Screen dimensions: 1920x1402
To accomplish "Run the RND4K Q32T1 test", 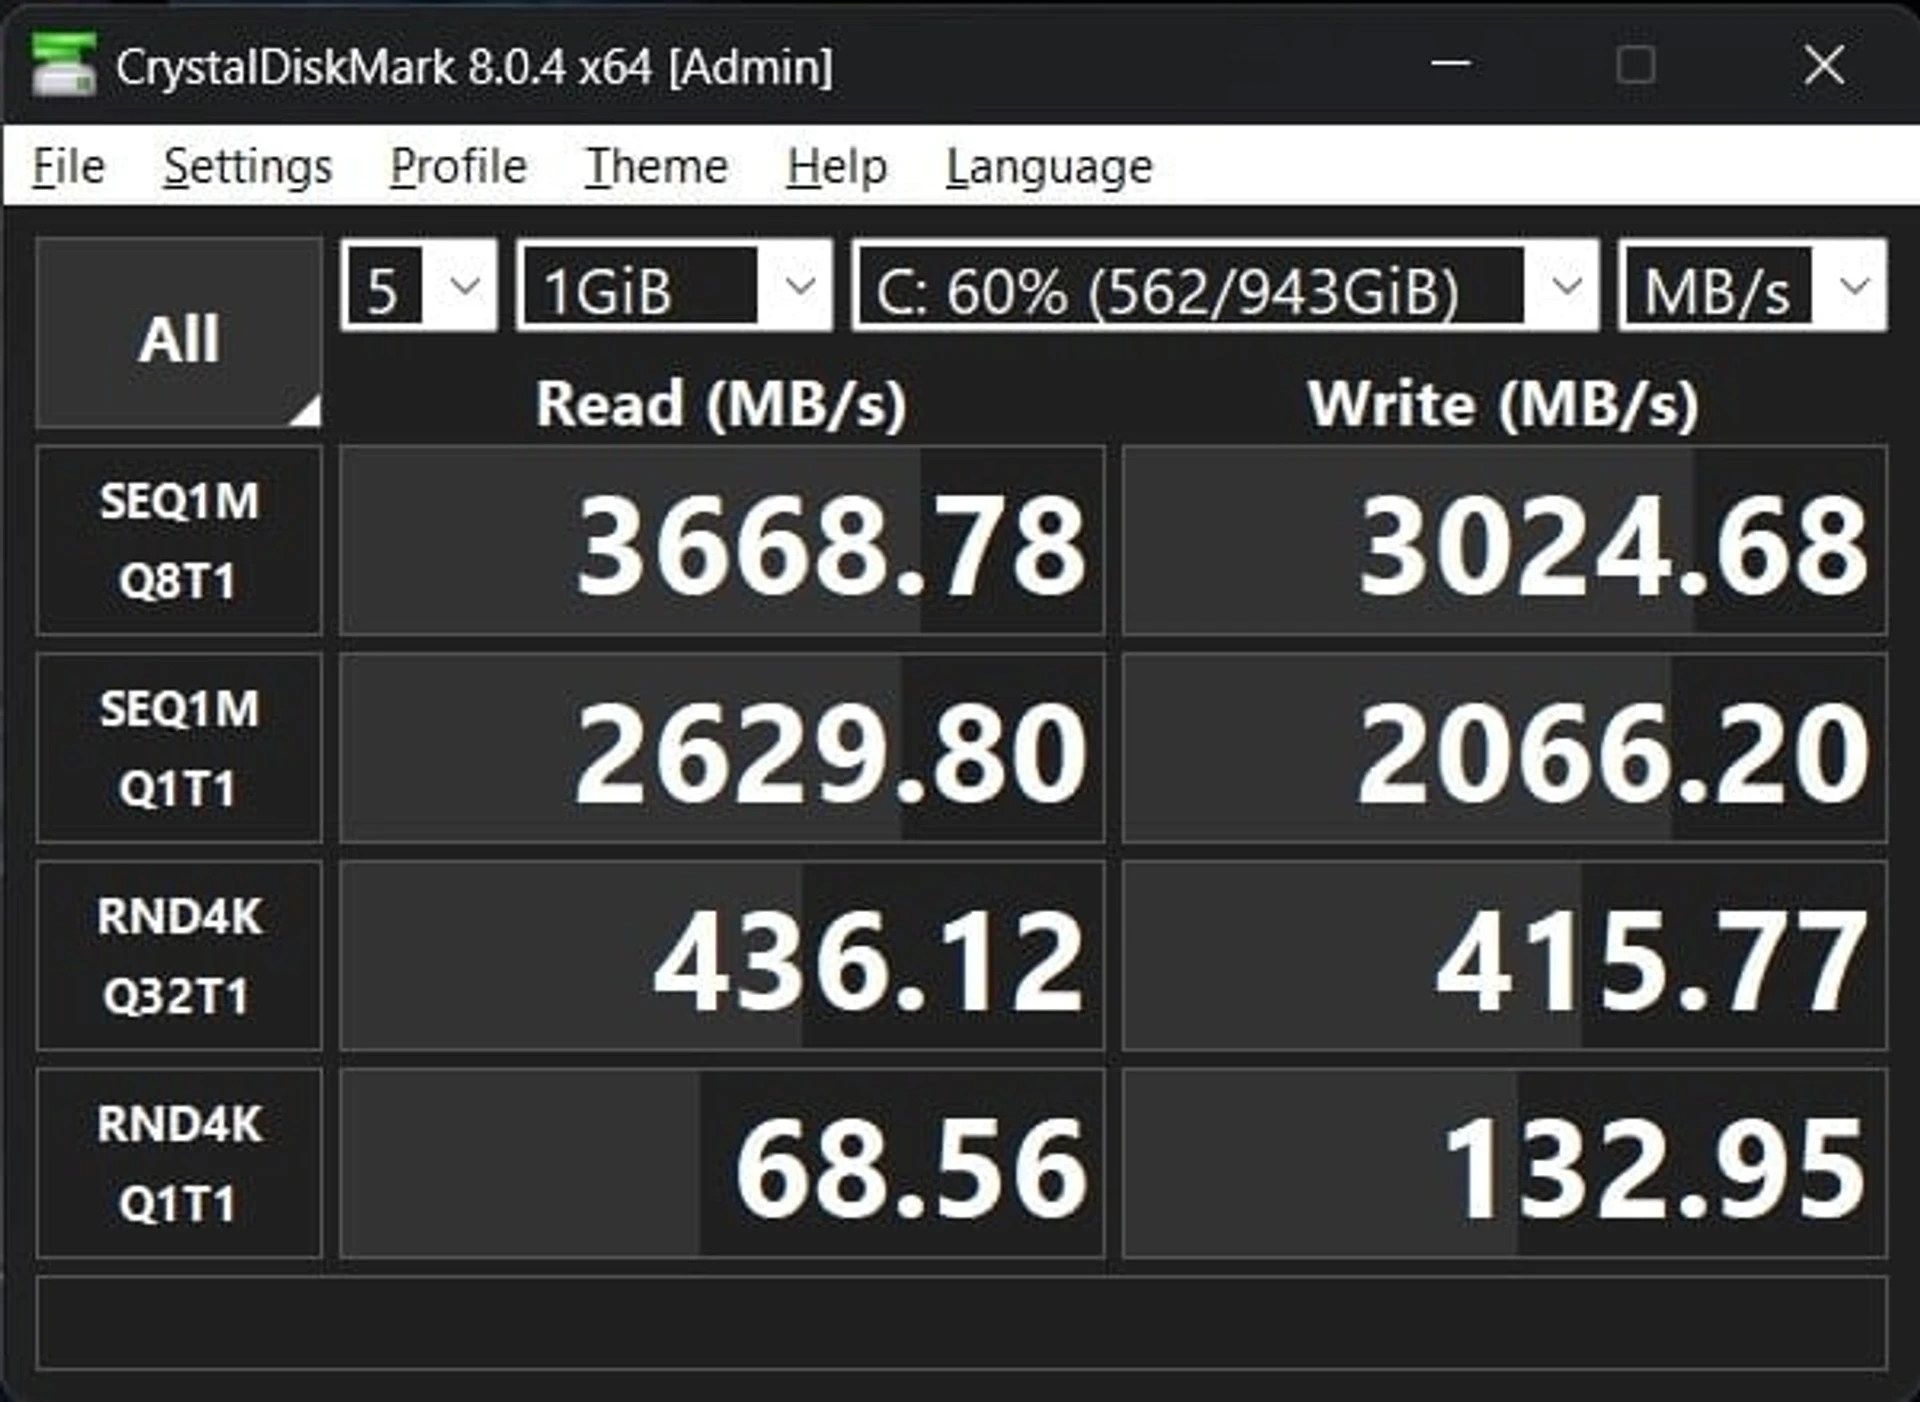I will (x=179, y=956).
